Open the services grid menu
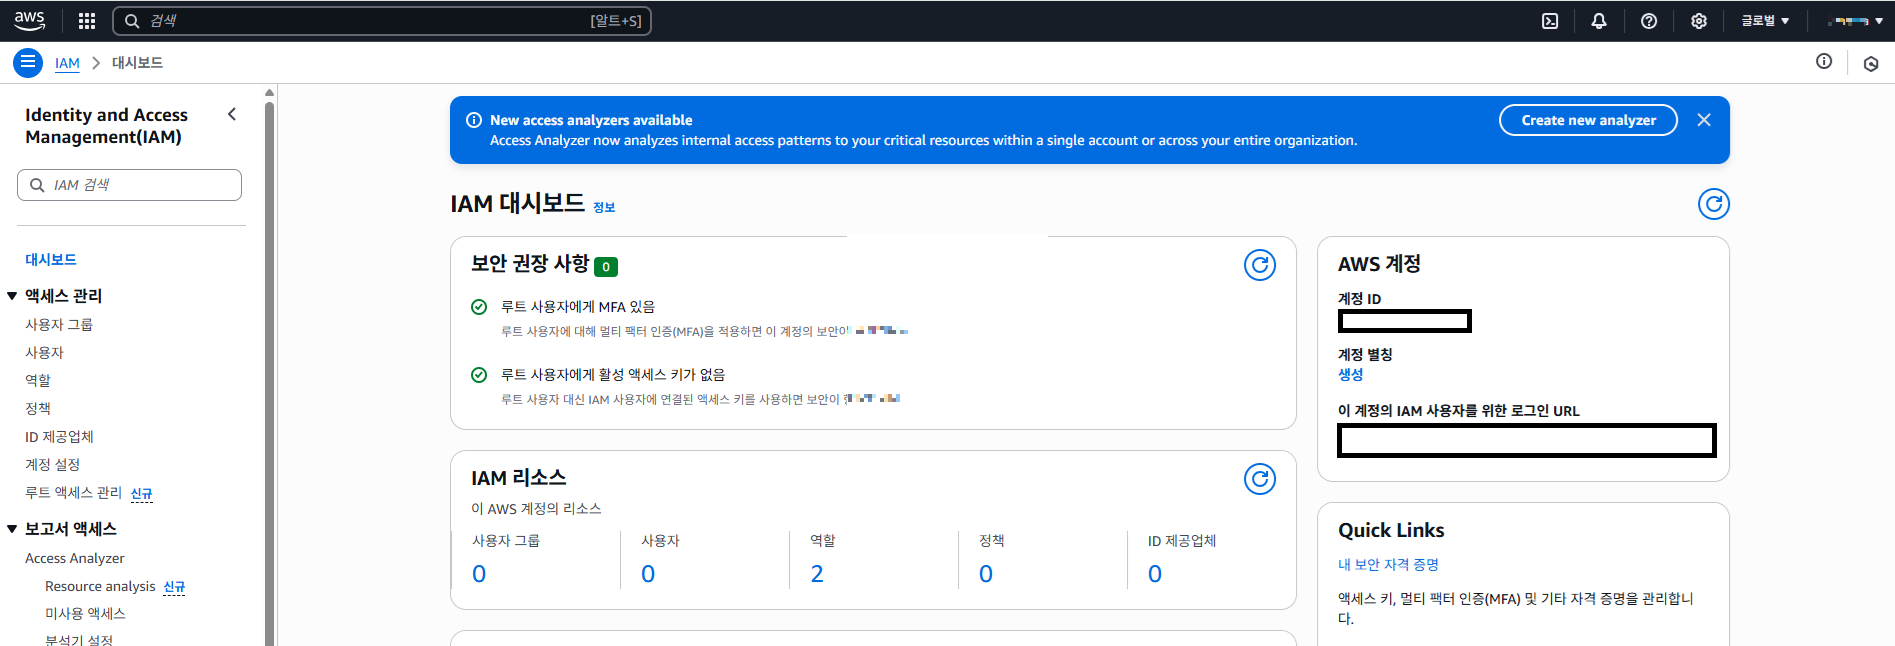The height and width of the screenshot is (646, 1895). point(87,21)
